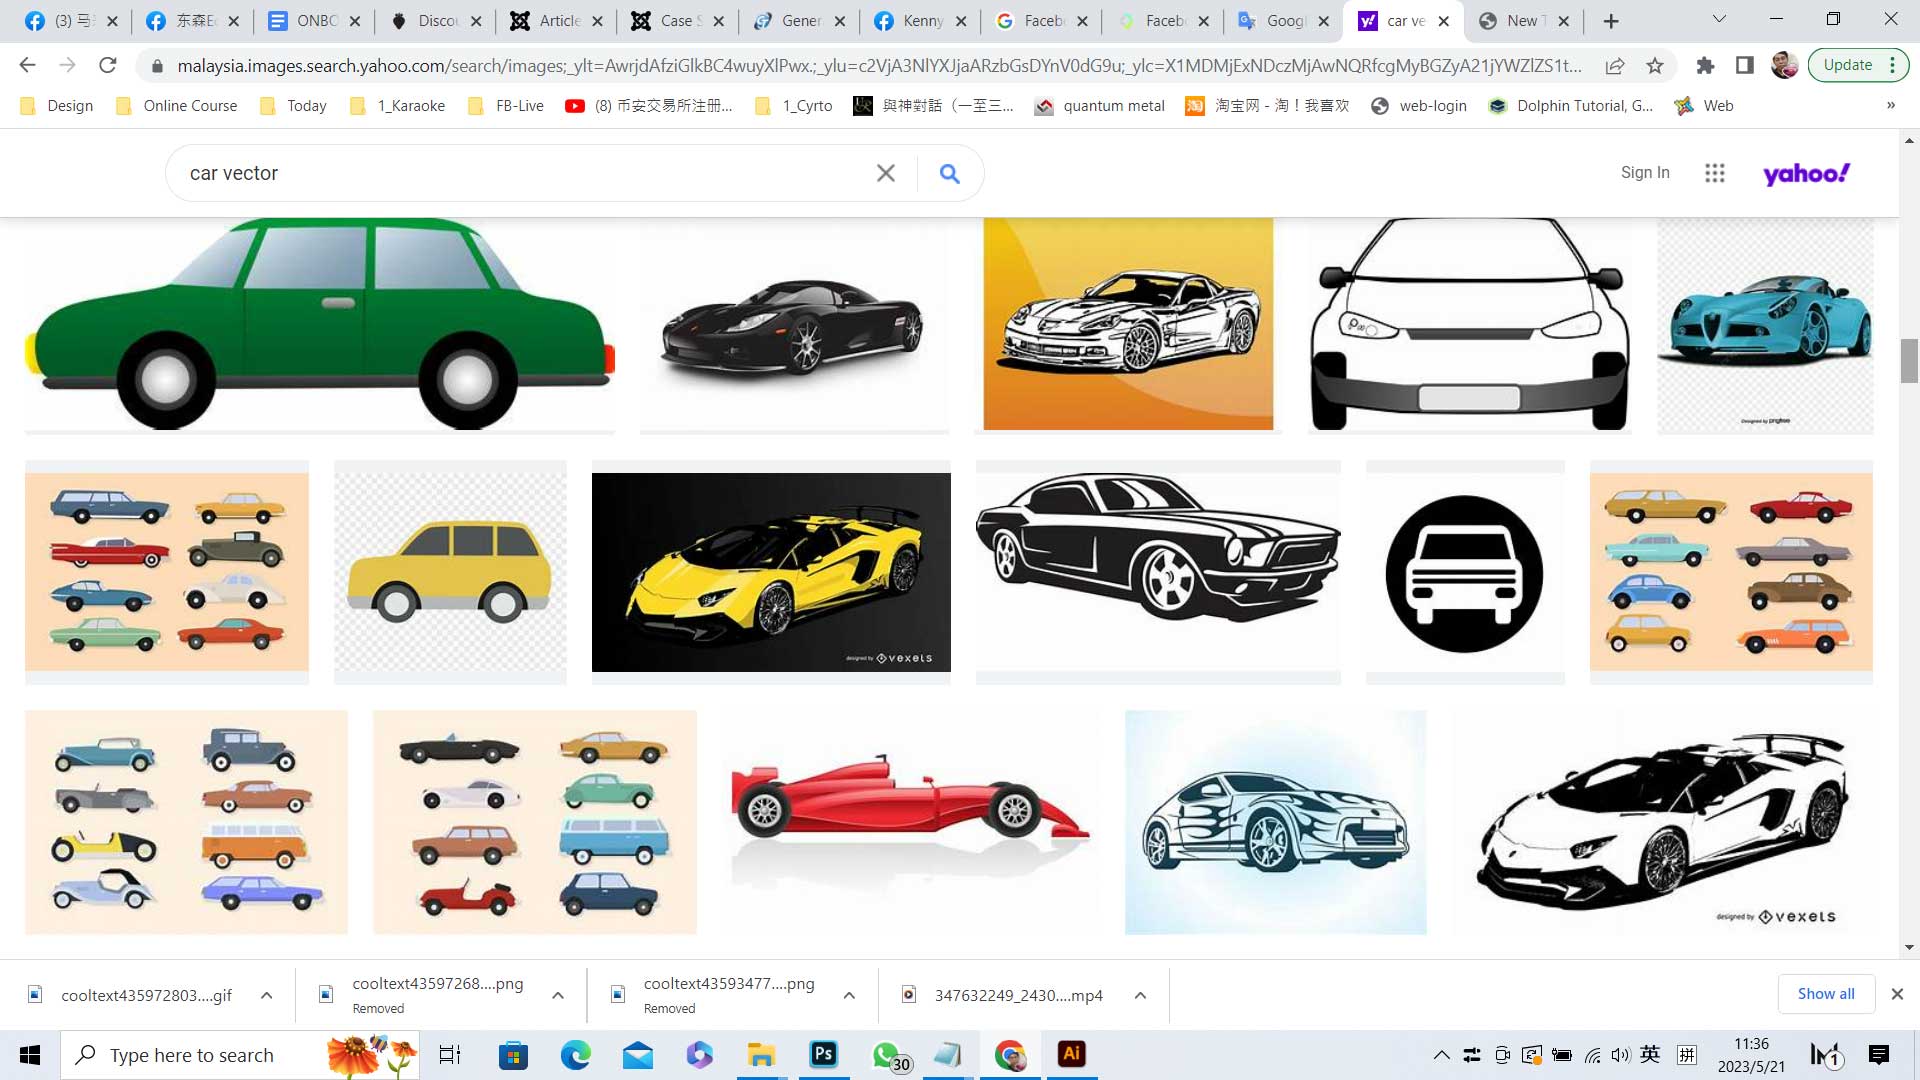Click the address bar URL
The height and width of the screenshot is (1080, 1920).
coord(878,66)
